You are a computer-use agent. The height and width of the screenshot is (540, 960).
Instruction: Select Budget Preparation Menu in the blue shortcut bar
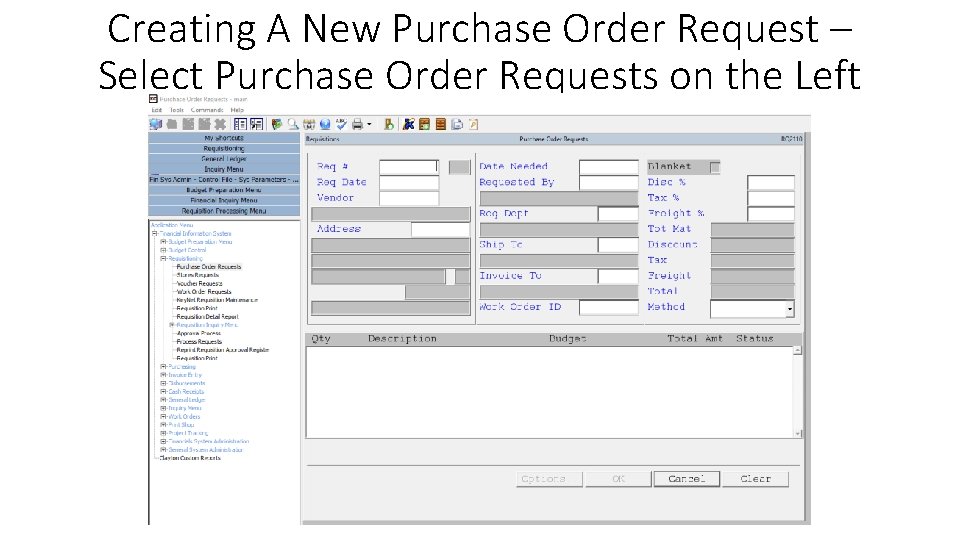(224, 190)
